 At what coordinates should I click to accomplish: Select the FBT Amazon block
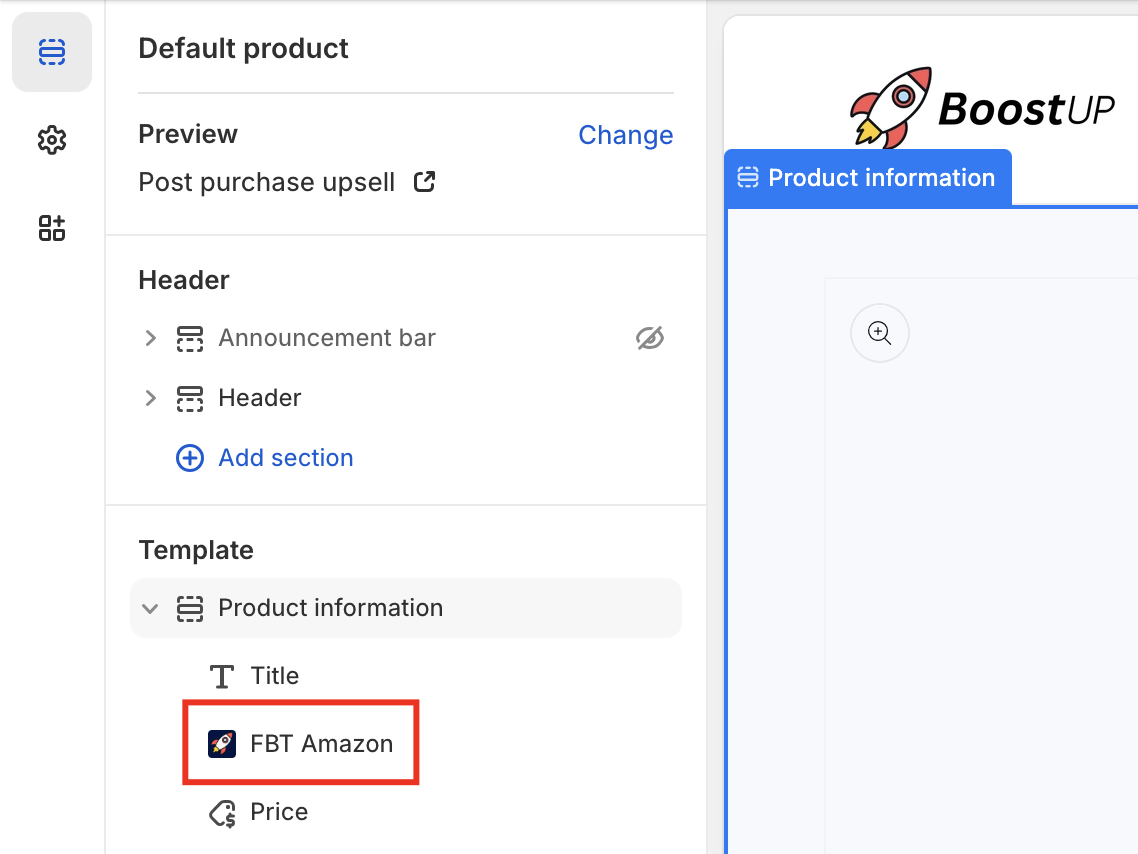(321, 744)
